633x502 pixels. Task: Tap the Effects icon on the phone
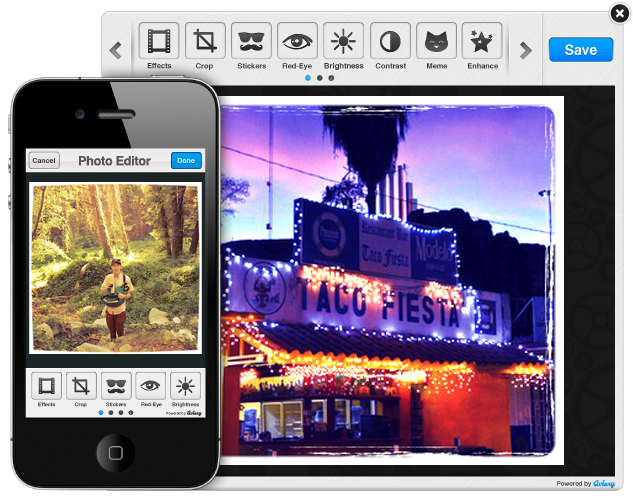(x=46, y=386)
